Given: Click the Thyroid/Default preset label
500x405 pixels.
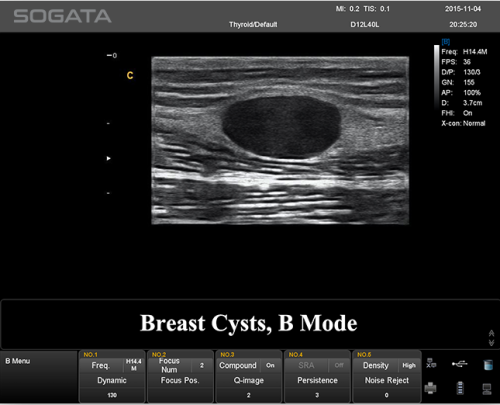Looking at the screenshot, I should tap(253, 25).
